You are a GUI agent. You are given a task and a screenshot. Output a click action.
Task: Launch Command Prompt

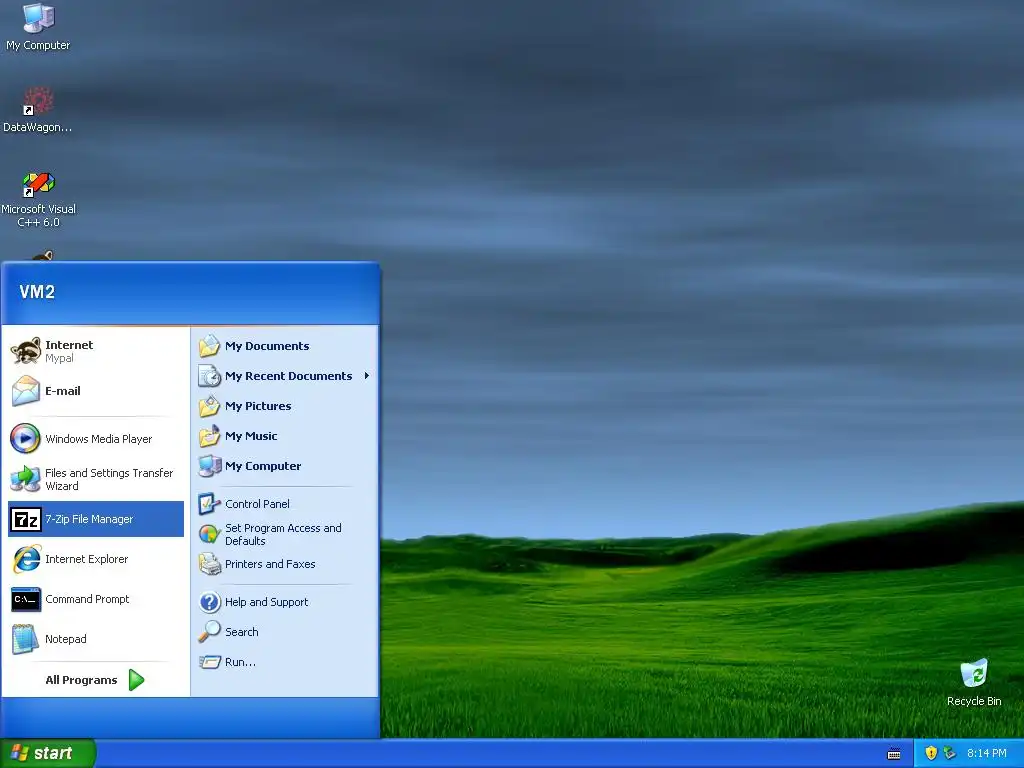[95, 599]
